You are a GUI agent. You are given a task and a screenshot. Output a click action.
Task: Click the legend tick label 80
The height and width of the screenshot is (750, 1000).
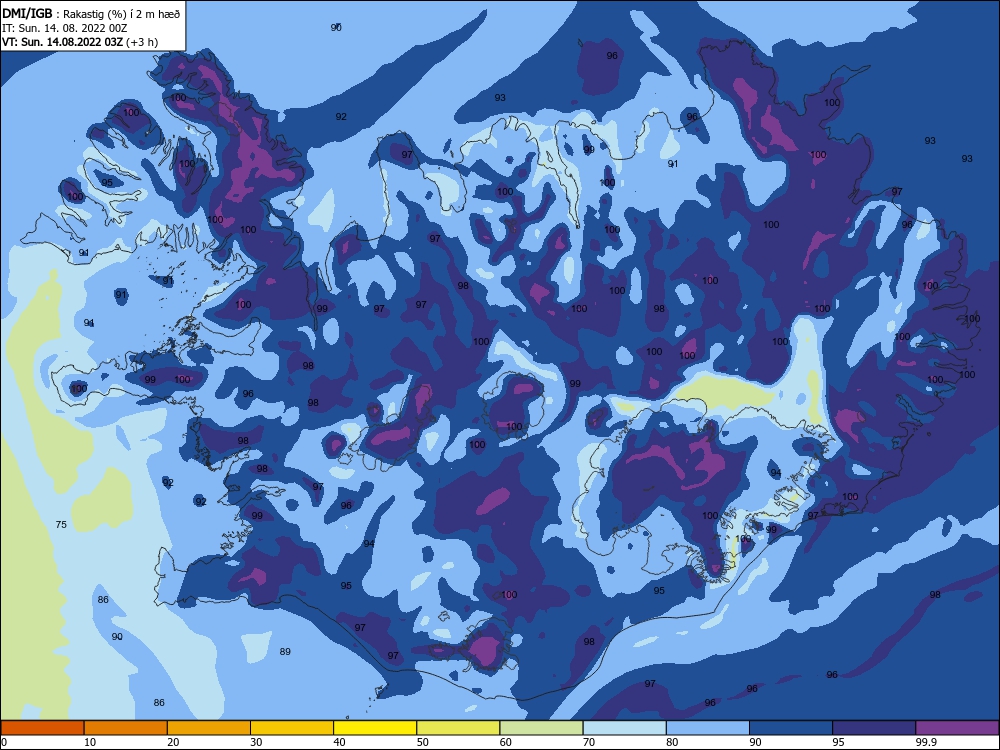[x=672, y=742]
